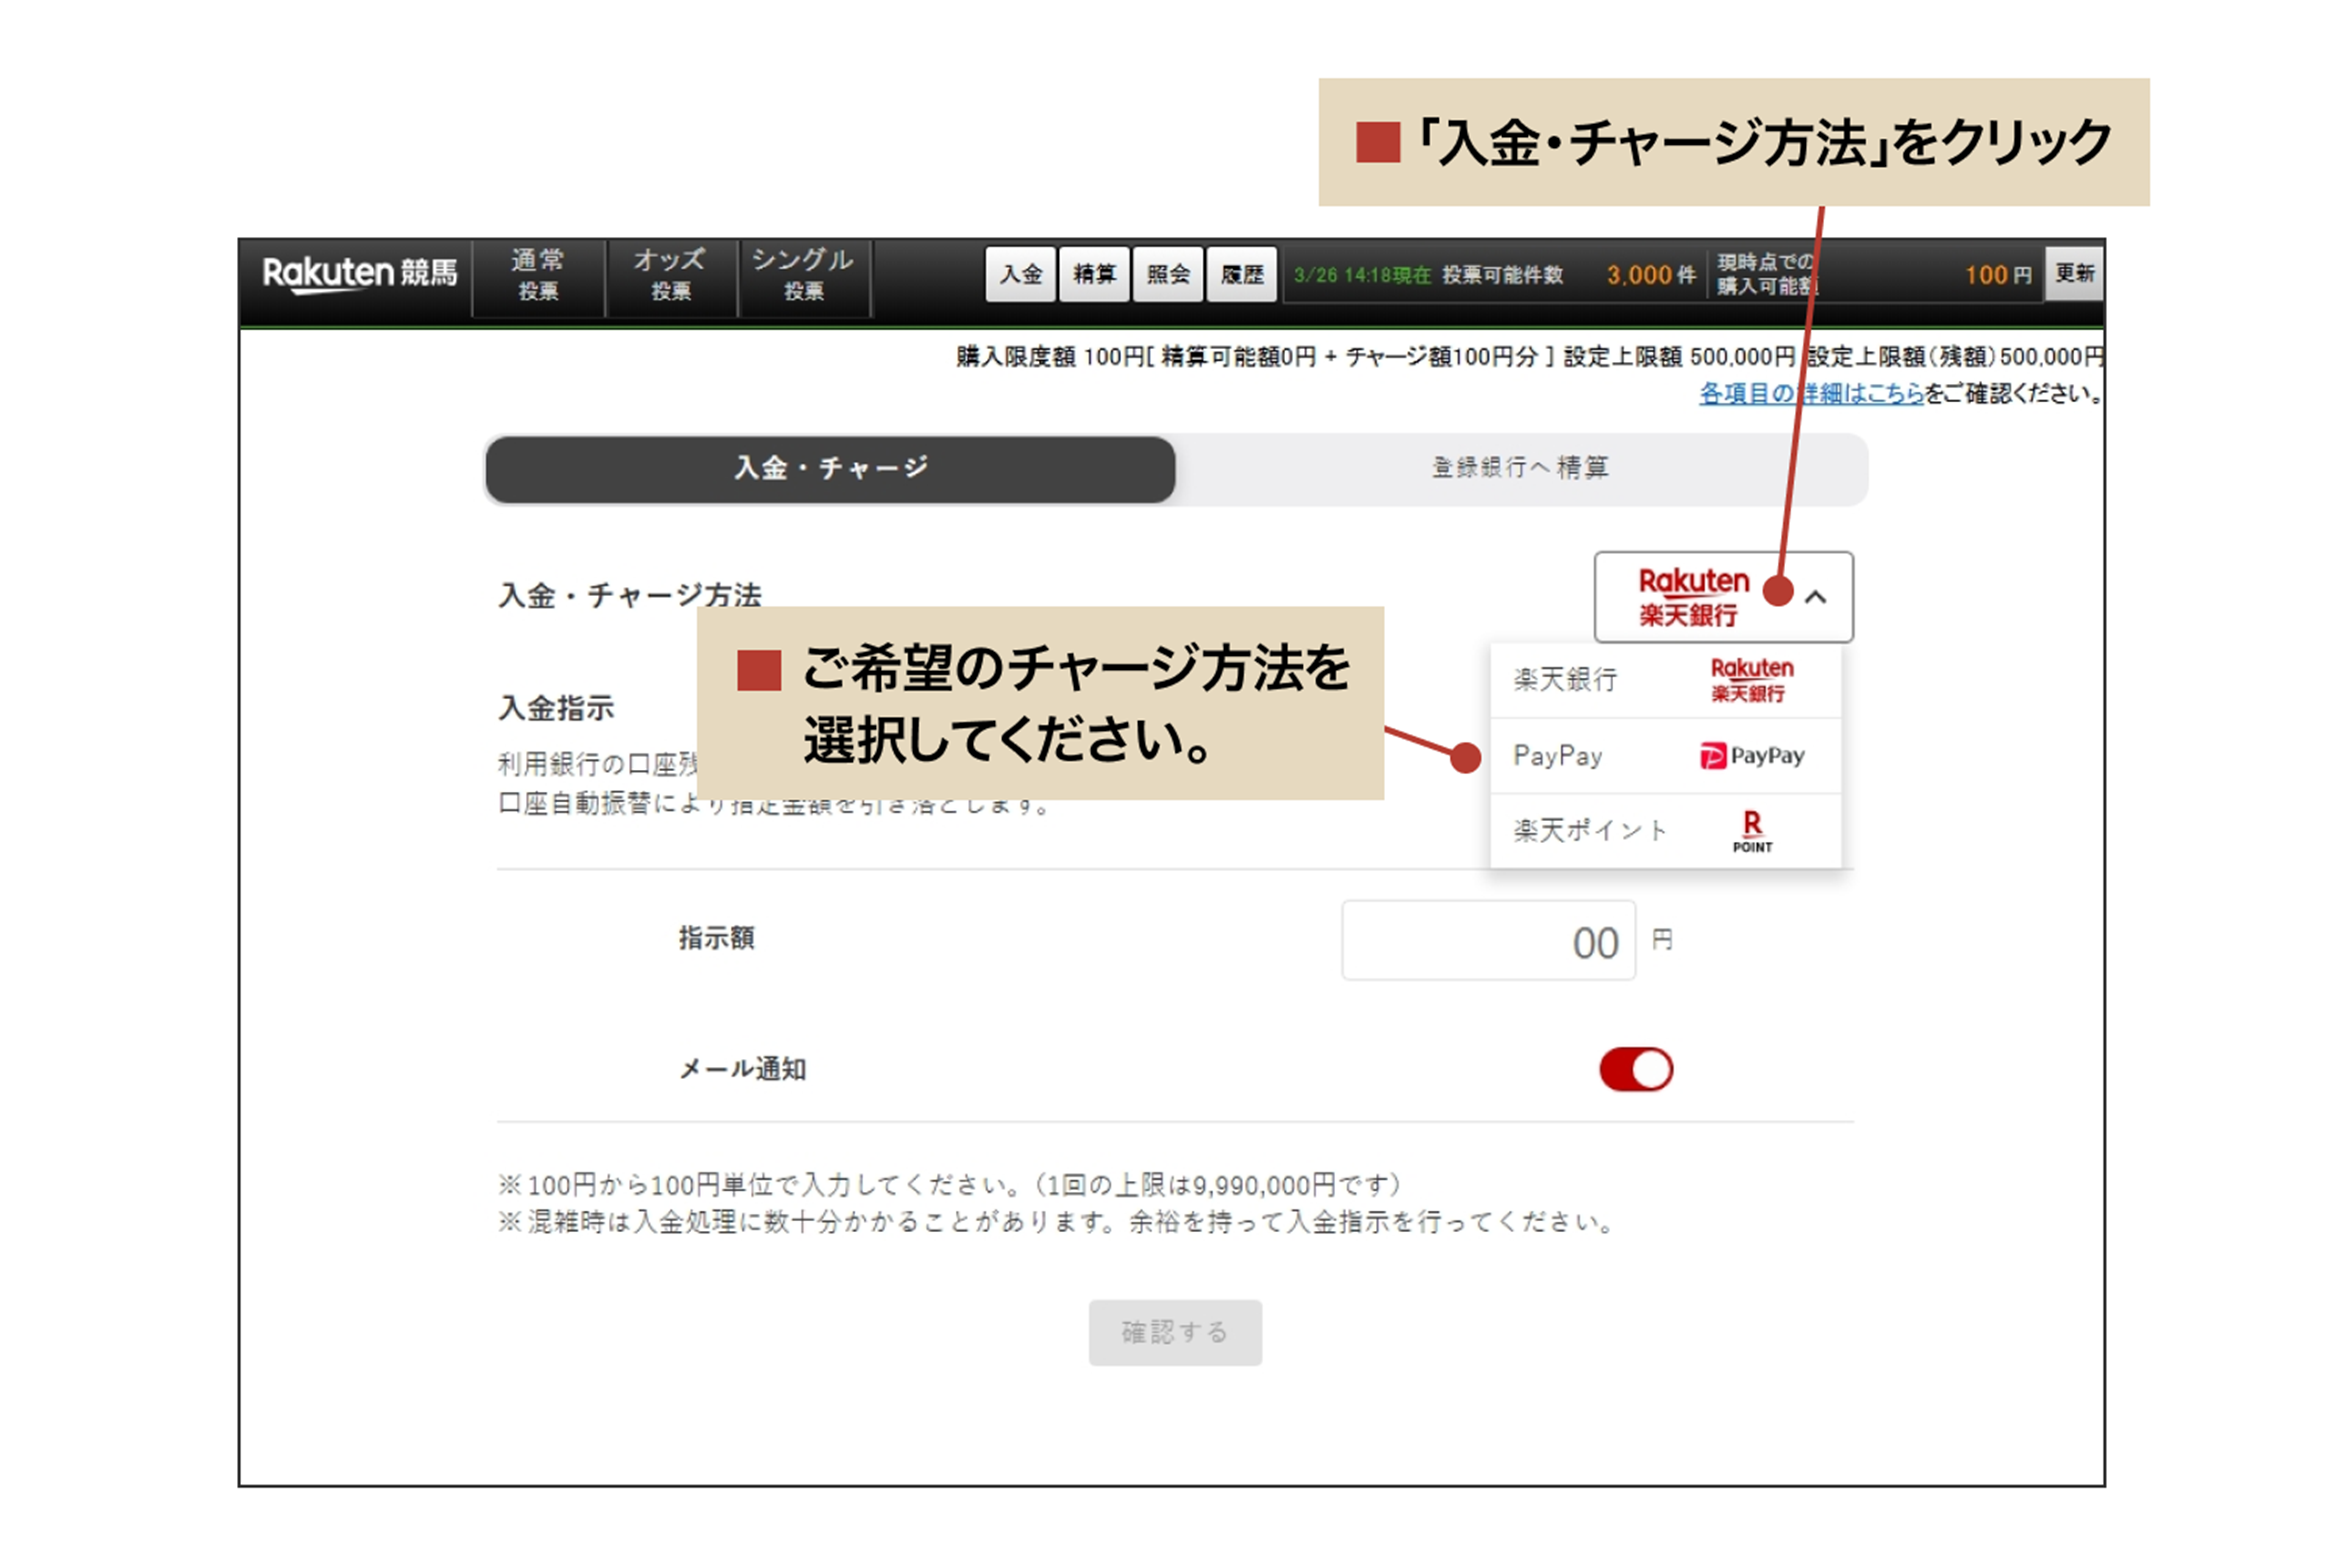Open the オッズ投票 menu
Screen dimensions: 2344x1566
pos(670,275)
